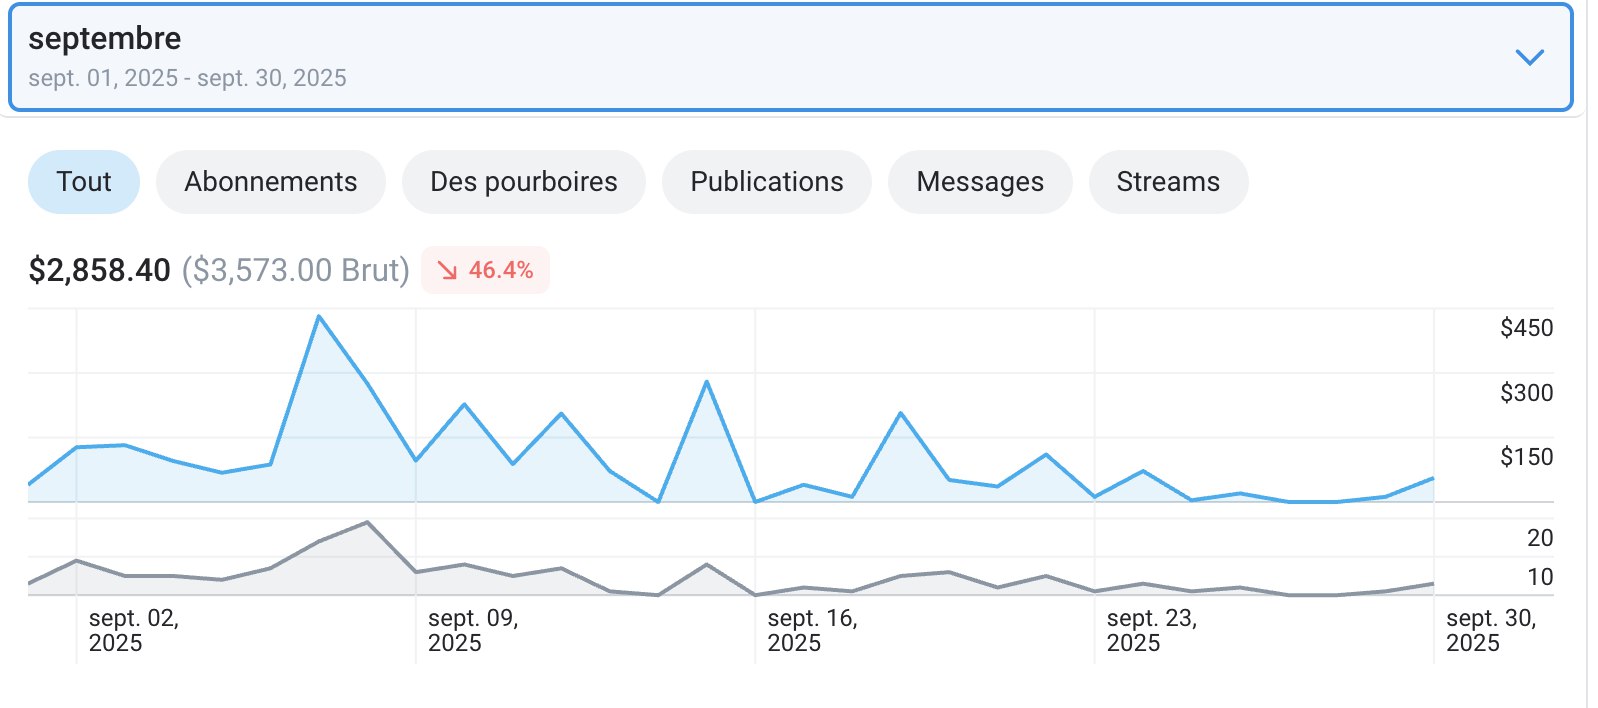The height and width of the screenshot is (708, 1598).
Task: Select the Tout filter tab
Action: click(84, 182)
